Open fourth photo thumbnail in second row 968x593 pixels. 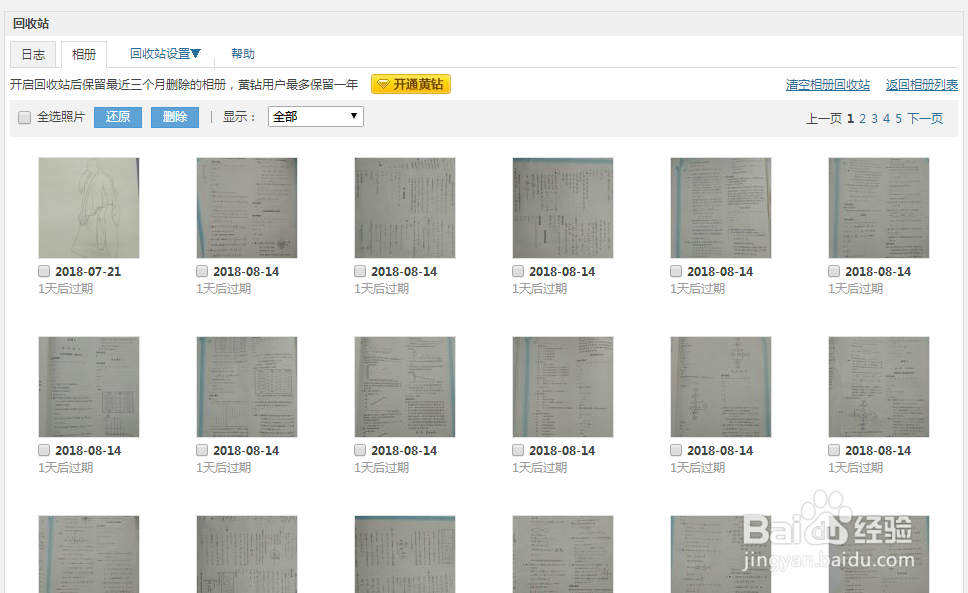(x=563, y=387)
